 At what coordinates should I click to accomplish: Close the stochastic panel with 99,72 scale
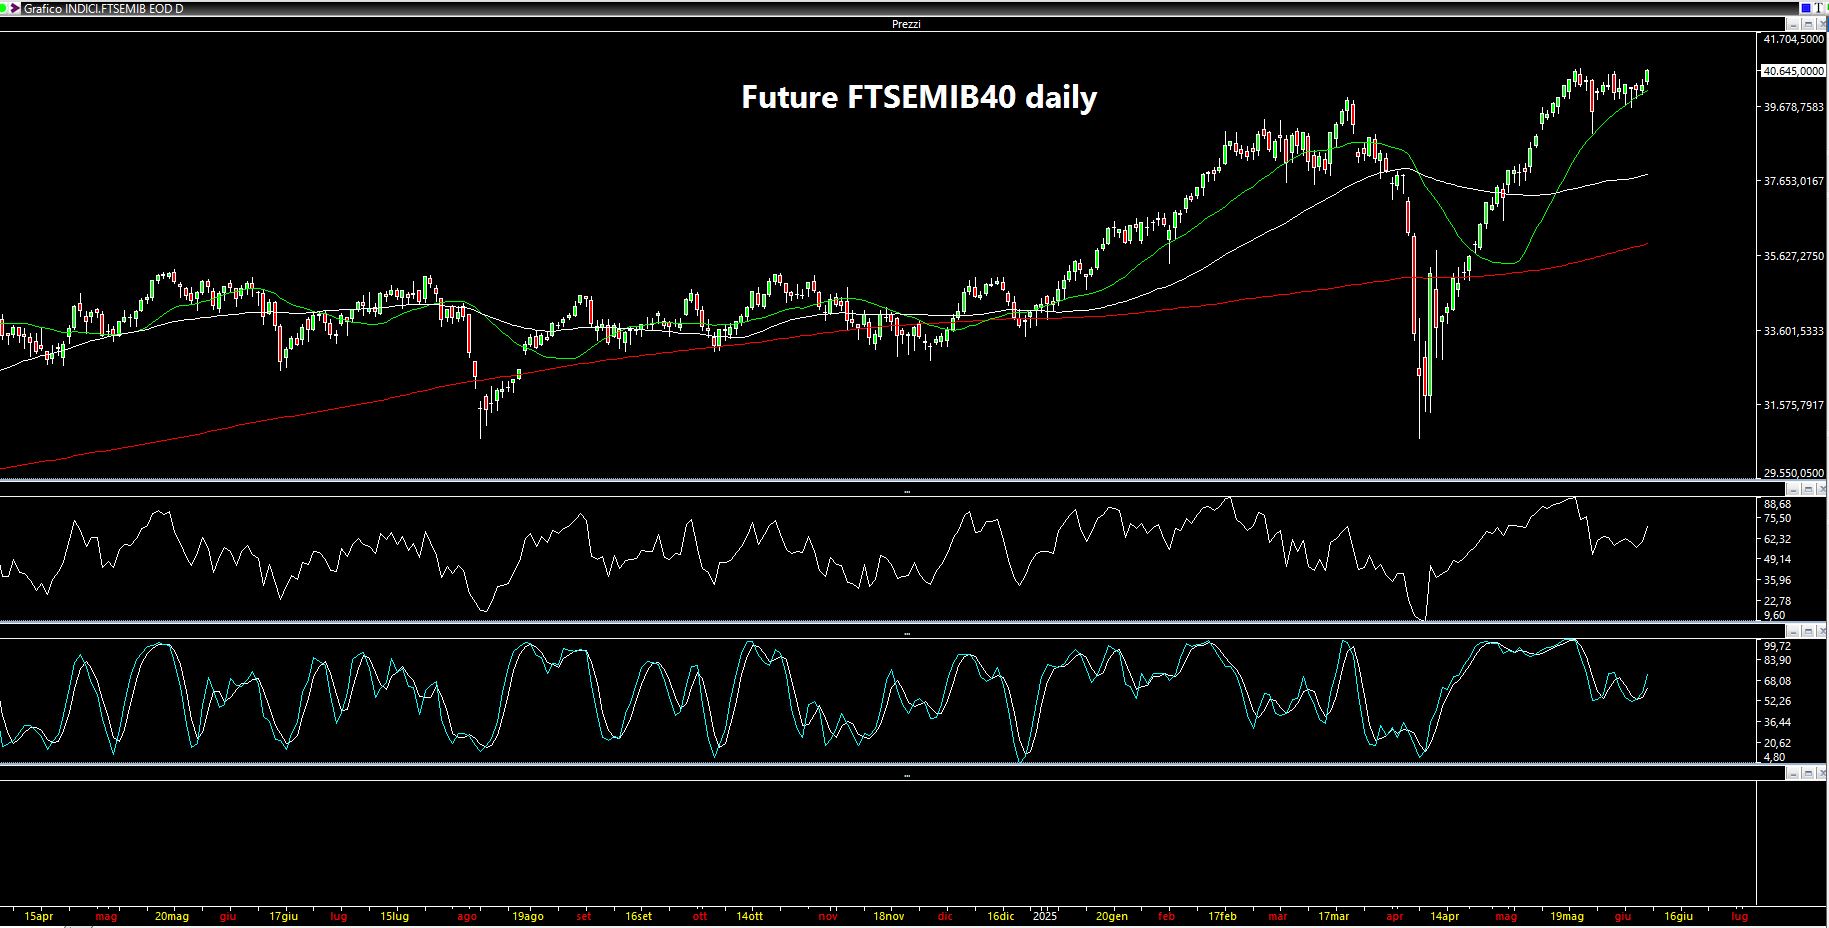coord(1822,631)
